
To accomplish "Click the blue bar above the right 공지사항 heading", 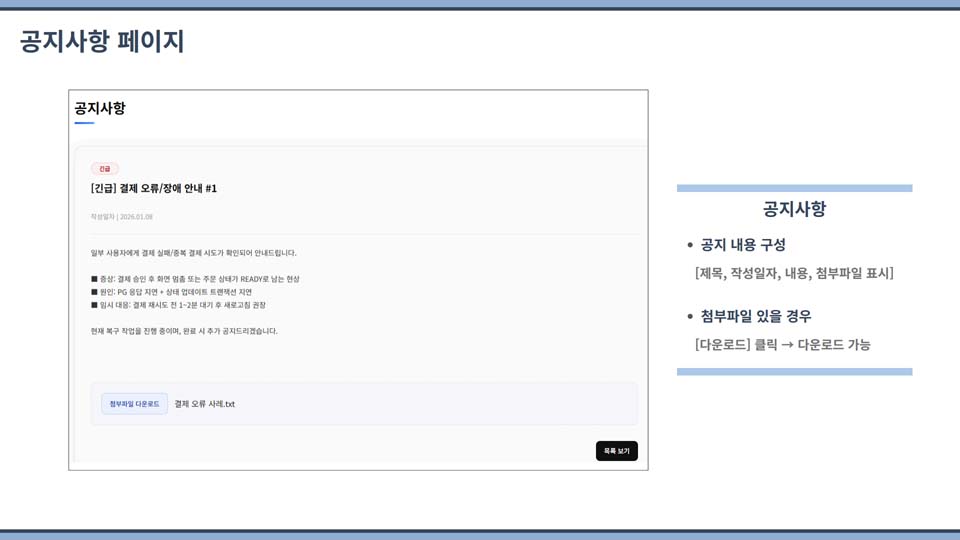I will (794, 188).
